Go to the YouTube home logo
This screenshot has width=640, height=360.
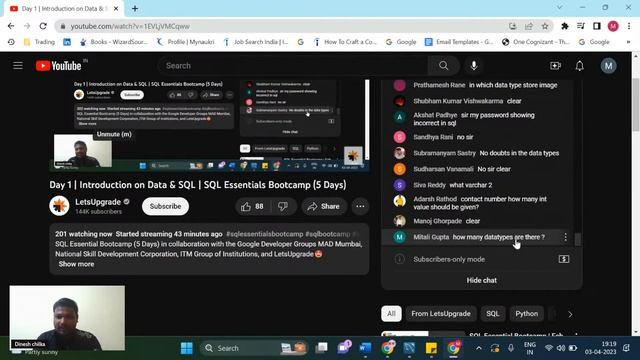(58, 65)
